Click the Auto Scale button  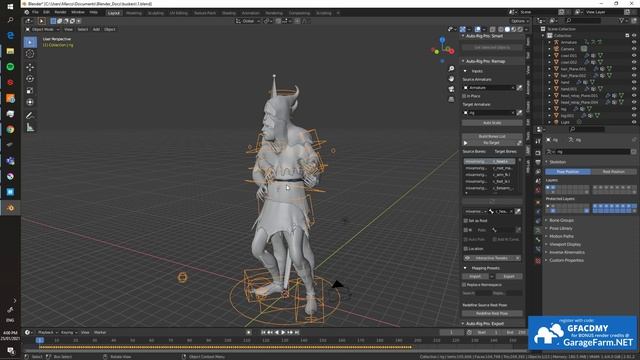(492, 123)
